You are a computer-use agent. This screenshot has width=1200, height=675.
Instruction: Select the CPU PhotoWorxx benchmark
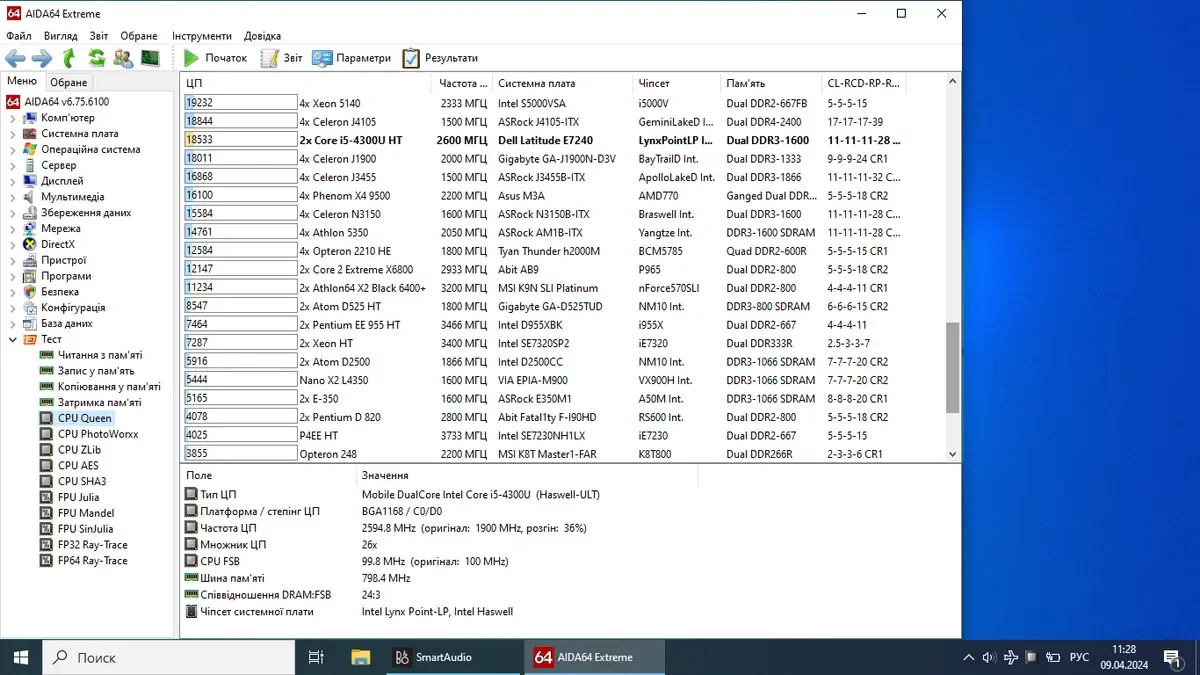click(x=97, y=434)
